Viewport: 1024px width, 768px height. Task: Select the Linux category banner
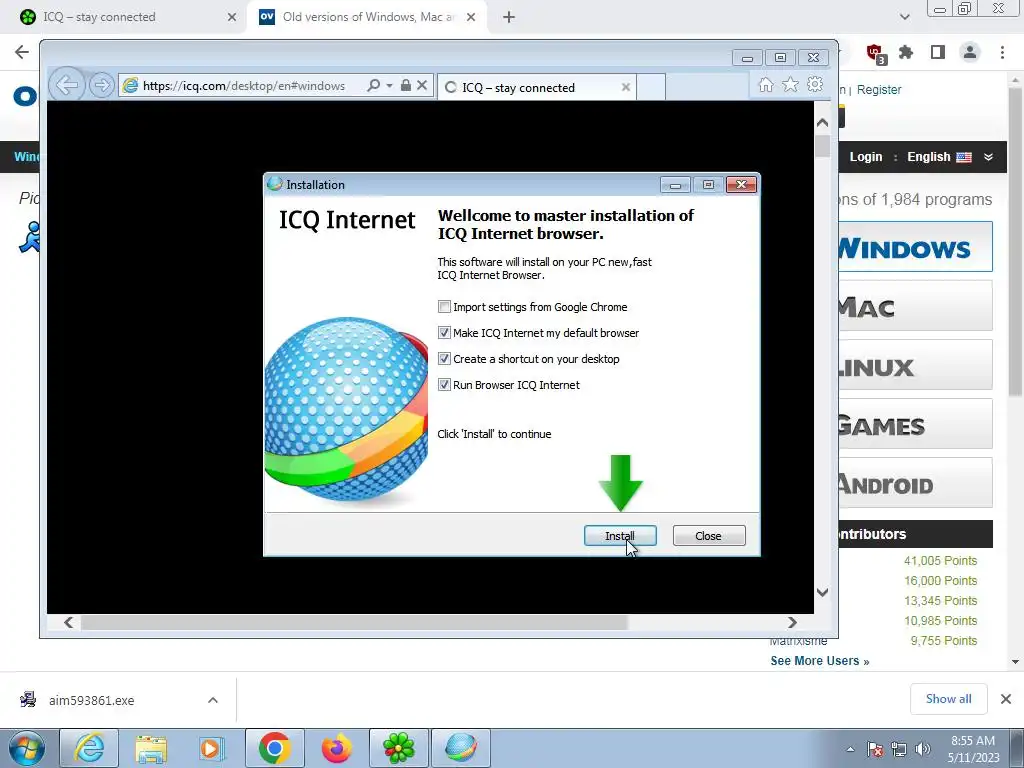pos(916,365)
